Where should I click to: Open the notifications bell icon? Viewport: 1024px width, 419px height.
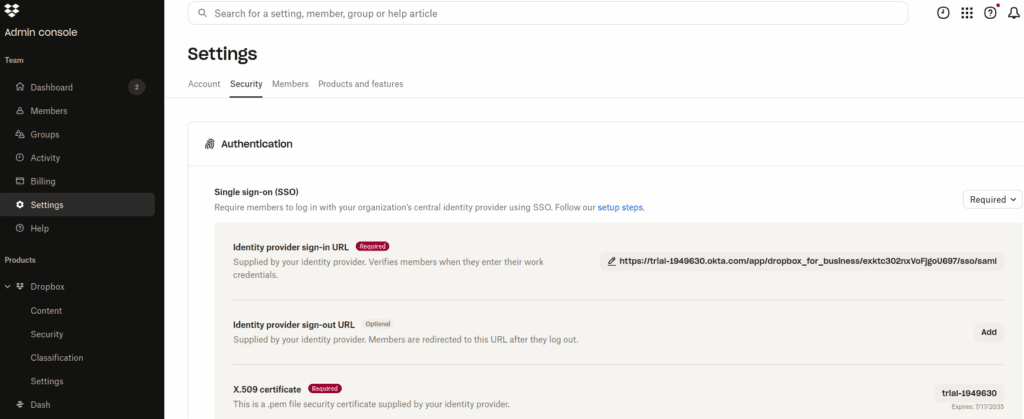1014,13
